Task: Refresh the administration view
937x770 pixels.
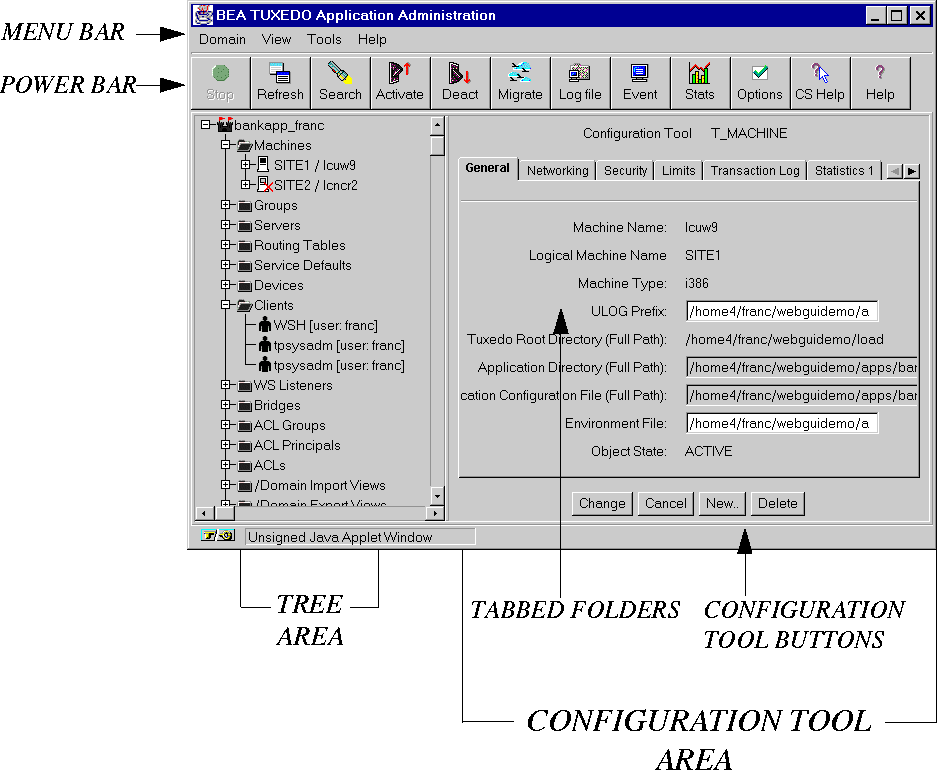Action: click(x=280, y=83)
